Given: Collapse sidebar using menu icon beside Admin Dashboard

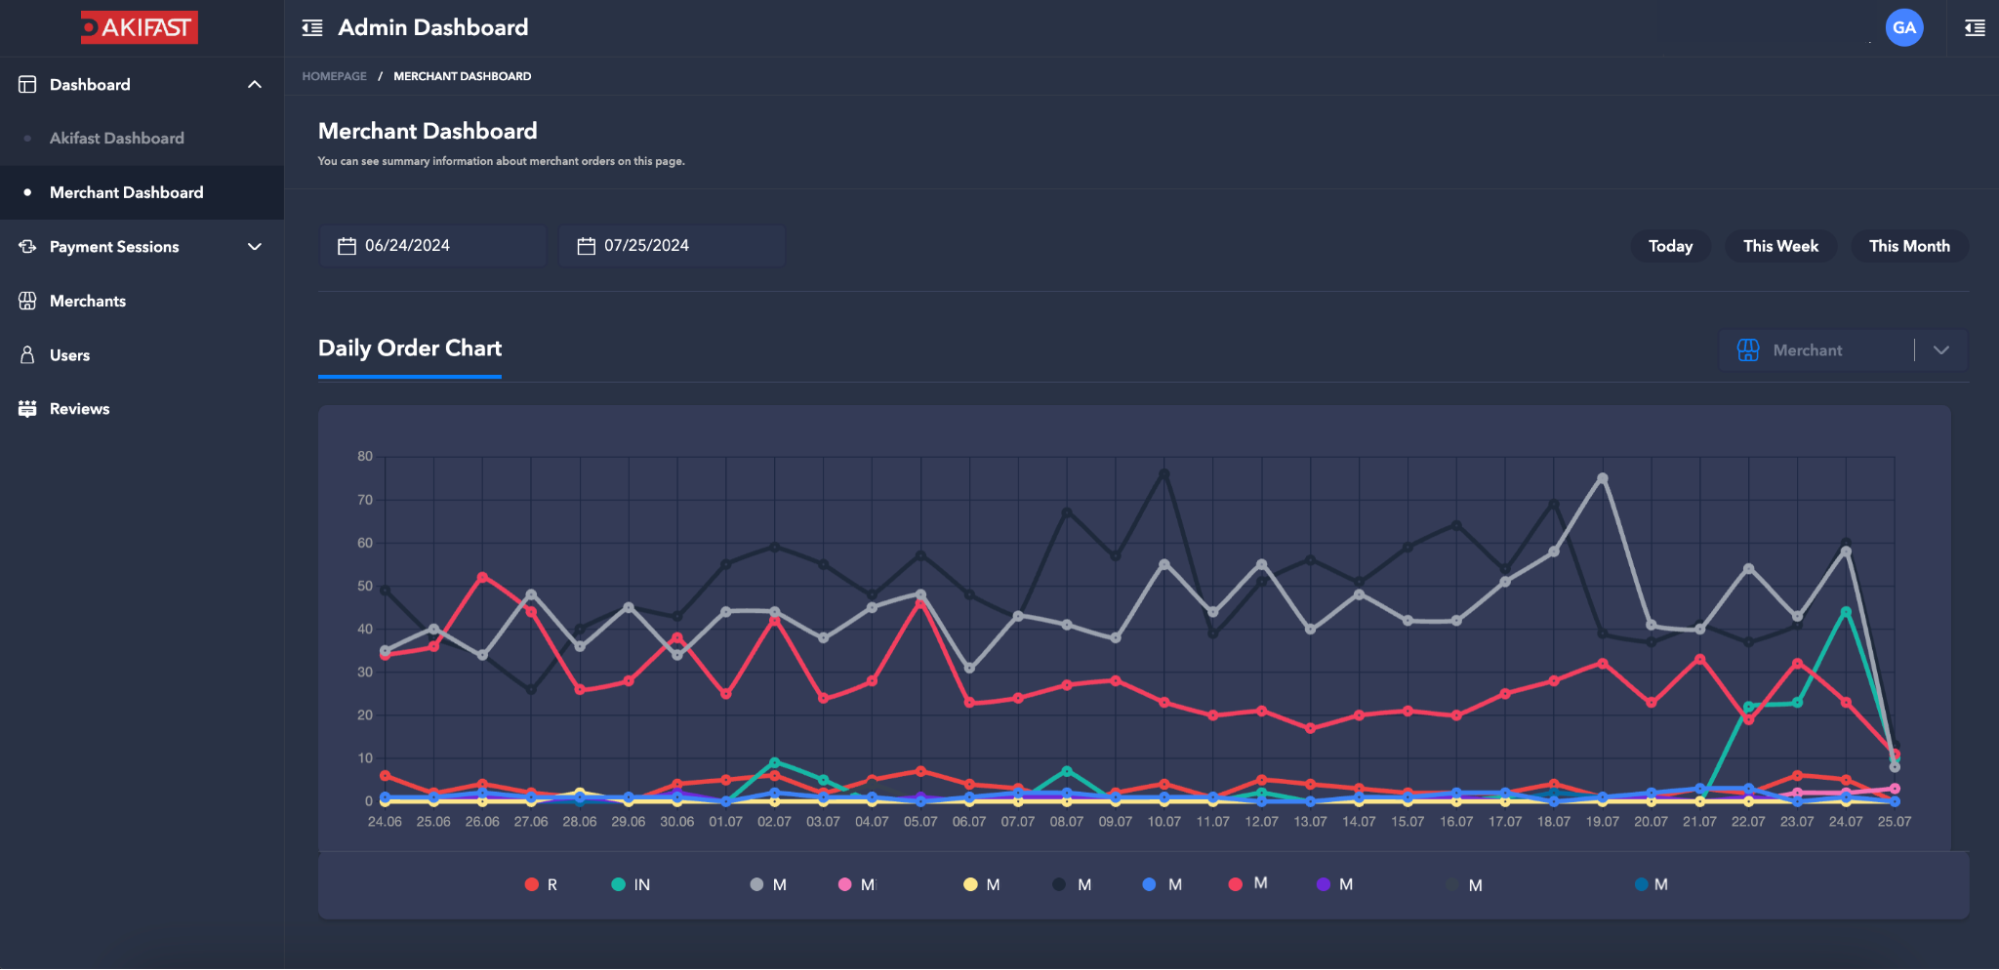Looking at the screenshot, I should (312, 28).
